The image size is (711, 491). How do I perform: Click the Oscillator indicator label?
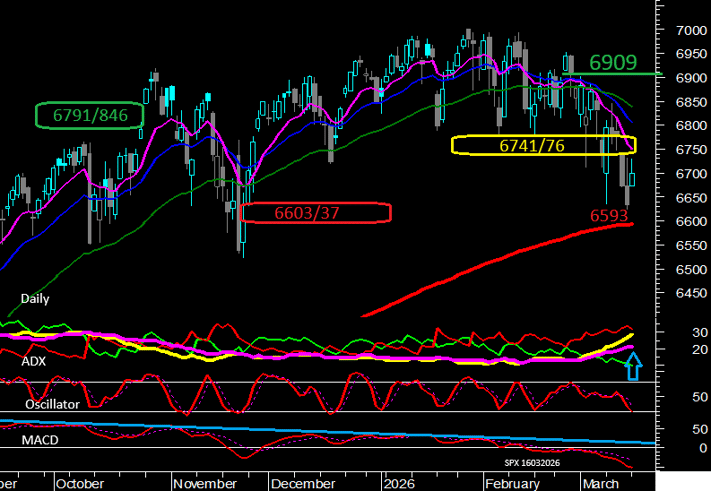tap(53, 405)
